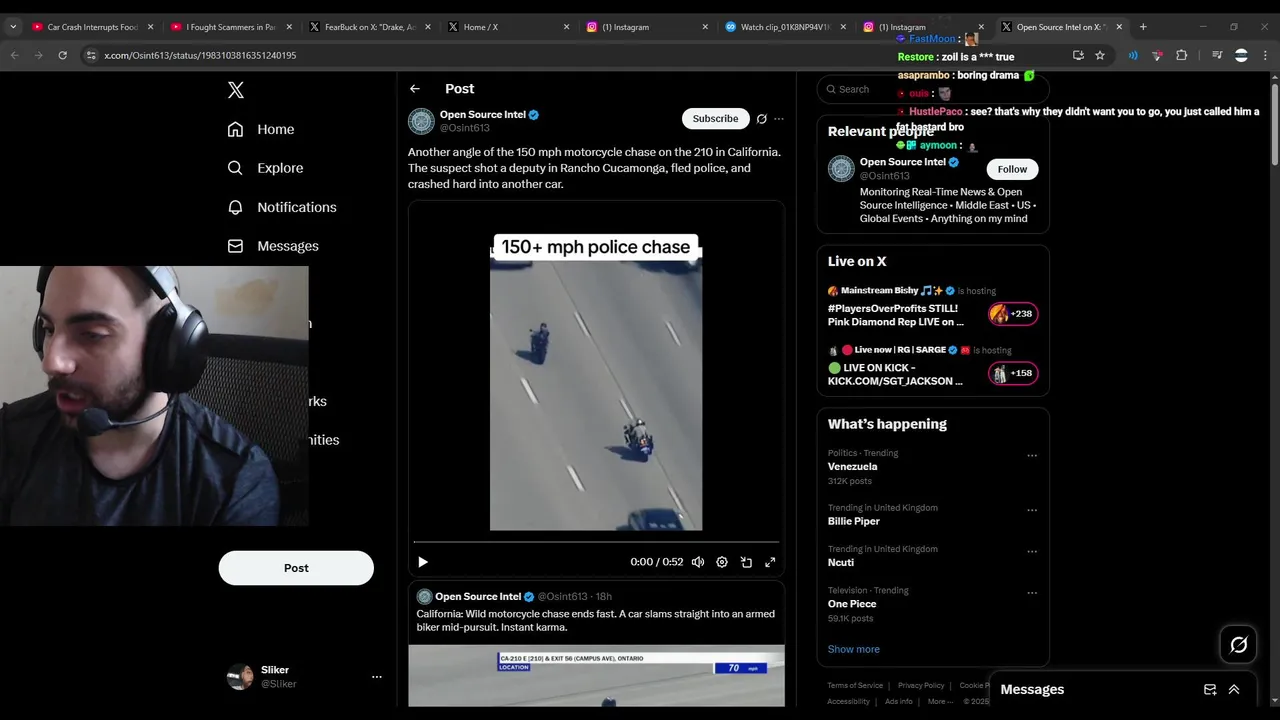Click the Explore magnifier icon
This screenshot has width=1280, height=720.
(235, 168)
